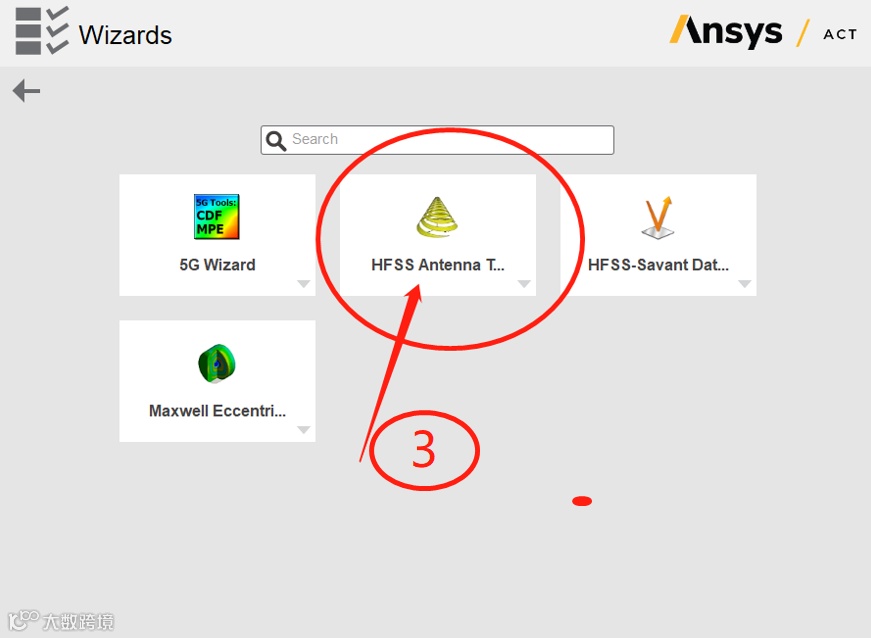Click the Wizards checklist icon
Image resolution: width=871 pixels, height=638 pixels.
(x=42, y=31)
